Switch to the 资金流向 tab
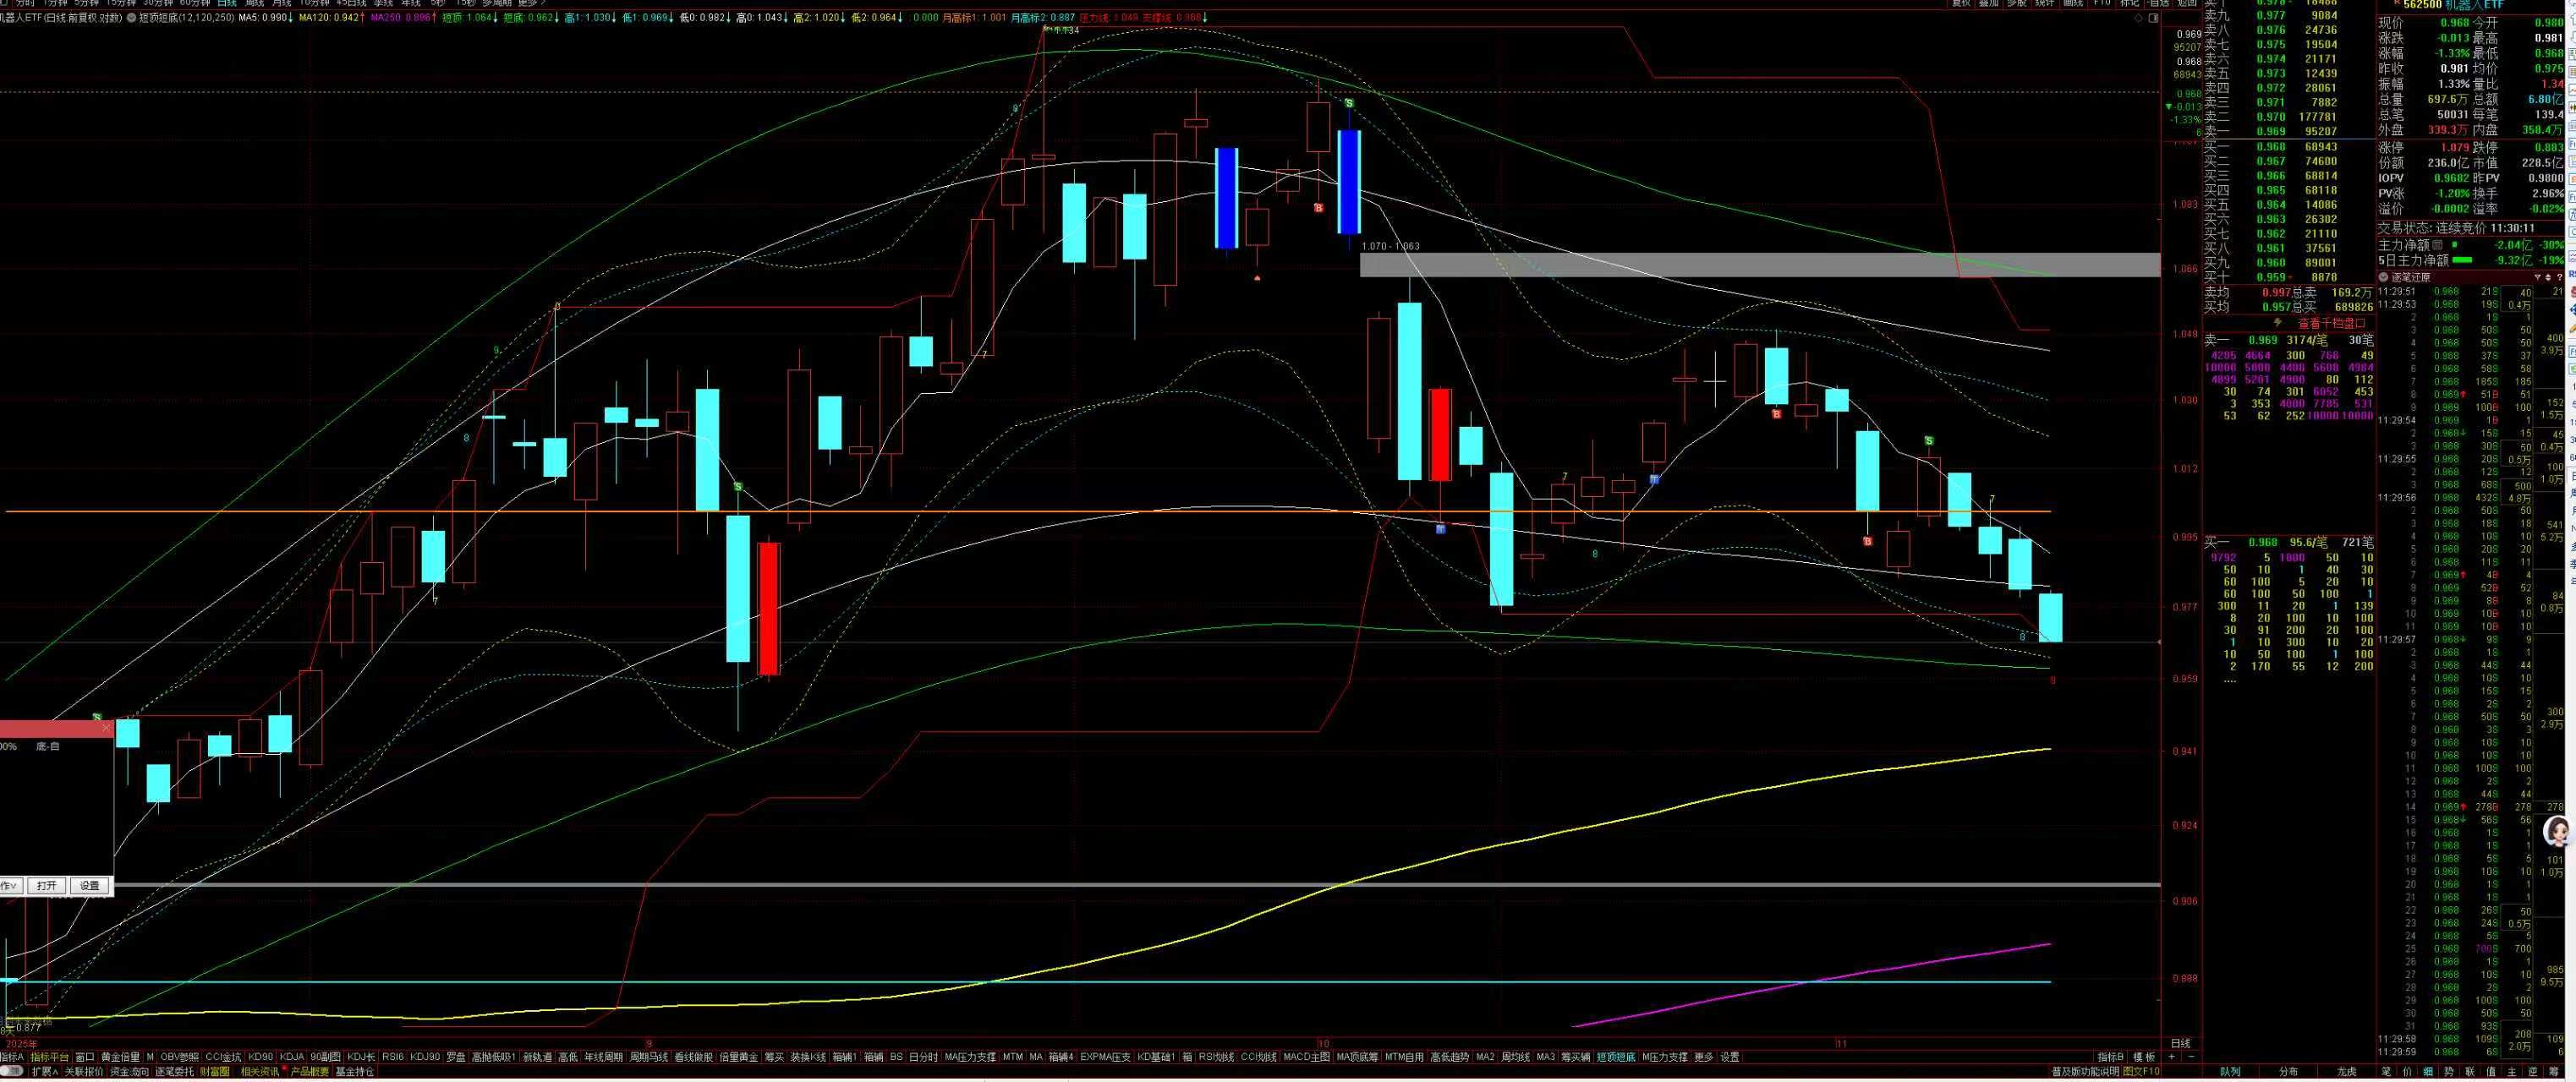The height and width of the screenshot is (1082, 2576). [x=129, y=1072]
